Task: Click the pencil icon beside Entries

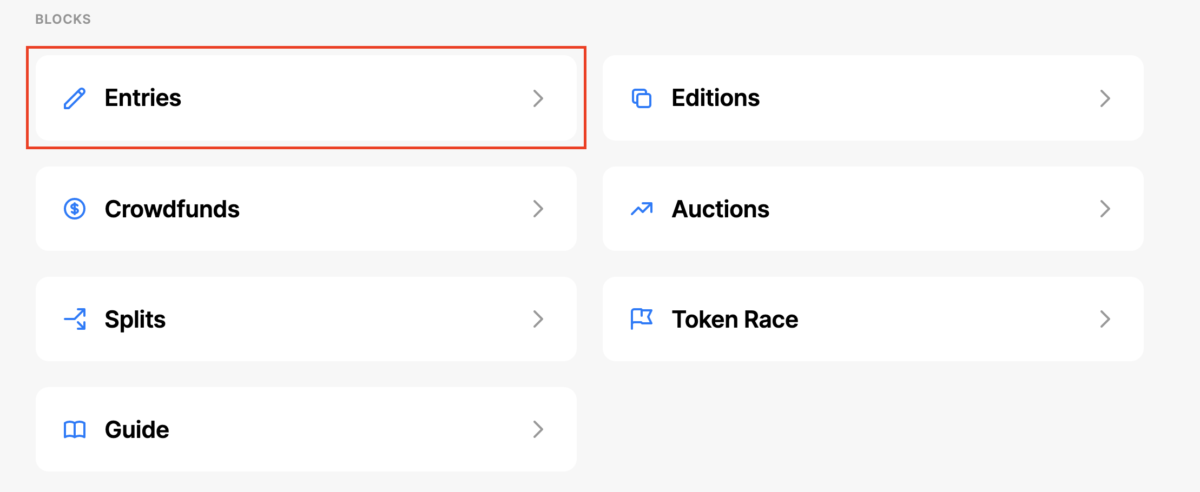Action: coord(75,98)
